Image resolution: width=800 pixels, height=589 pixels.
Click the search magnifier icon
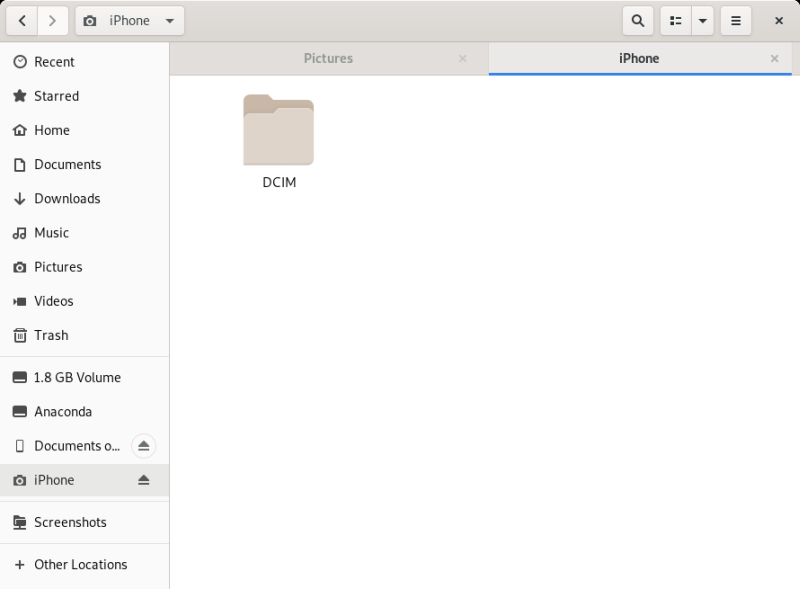point(638,21)
